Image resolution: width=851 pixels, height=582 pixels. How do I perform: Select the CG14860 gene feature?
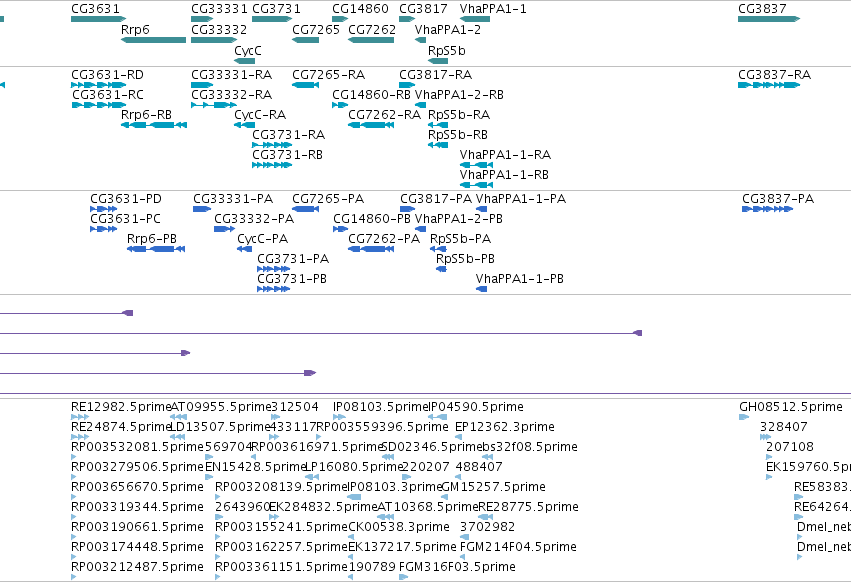[x=340, y=19]
